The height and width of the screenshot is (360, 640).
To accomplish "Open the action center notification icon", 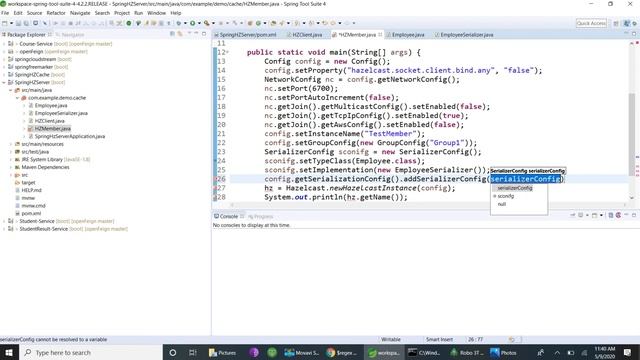I will pyautogui.click(x=628, y=352).
